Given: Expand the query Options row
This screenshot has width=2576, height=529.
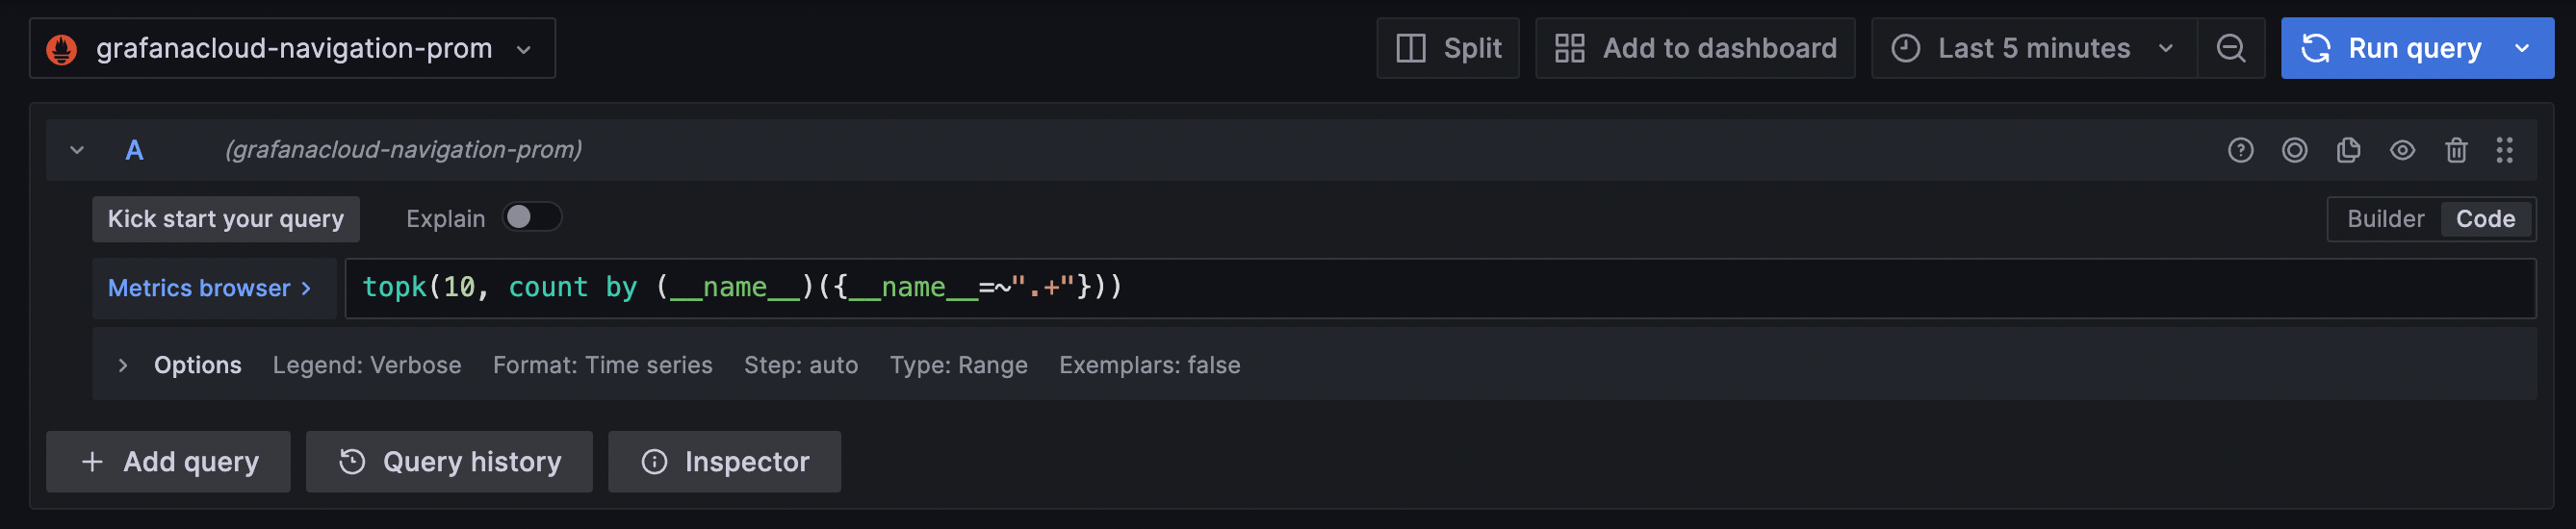Looking at the screenshot, I should 123,365.
